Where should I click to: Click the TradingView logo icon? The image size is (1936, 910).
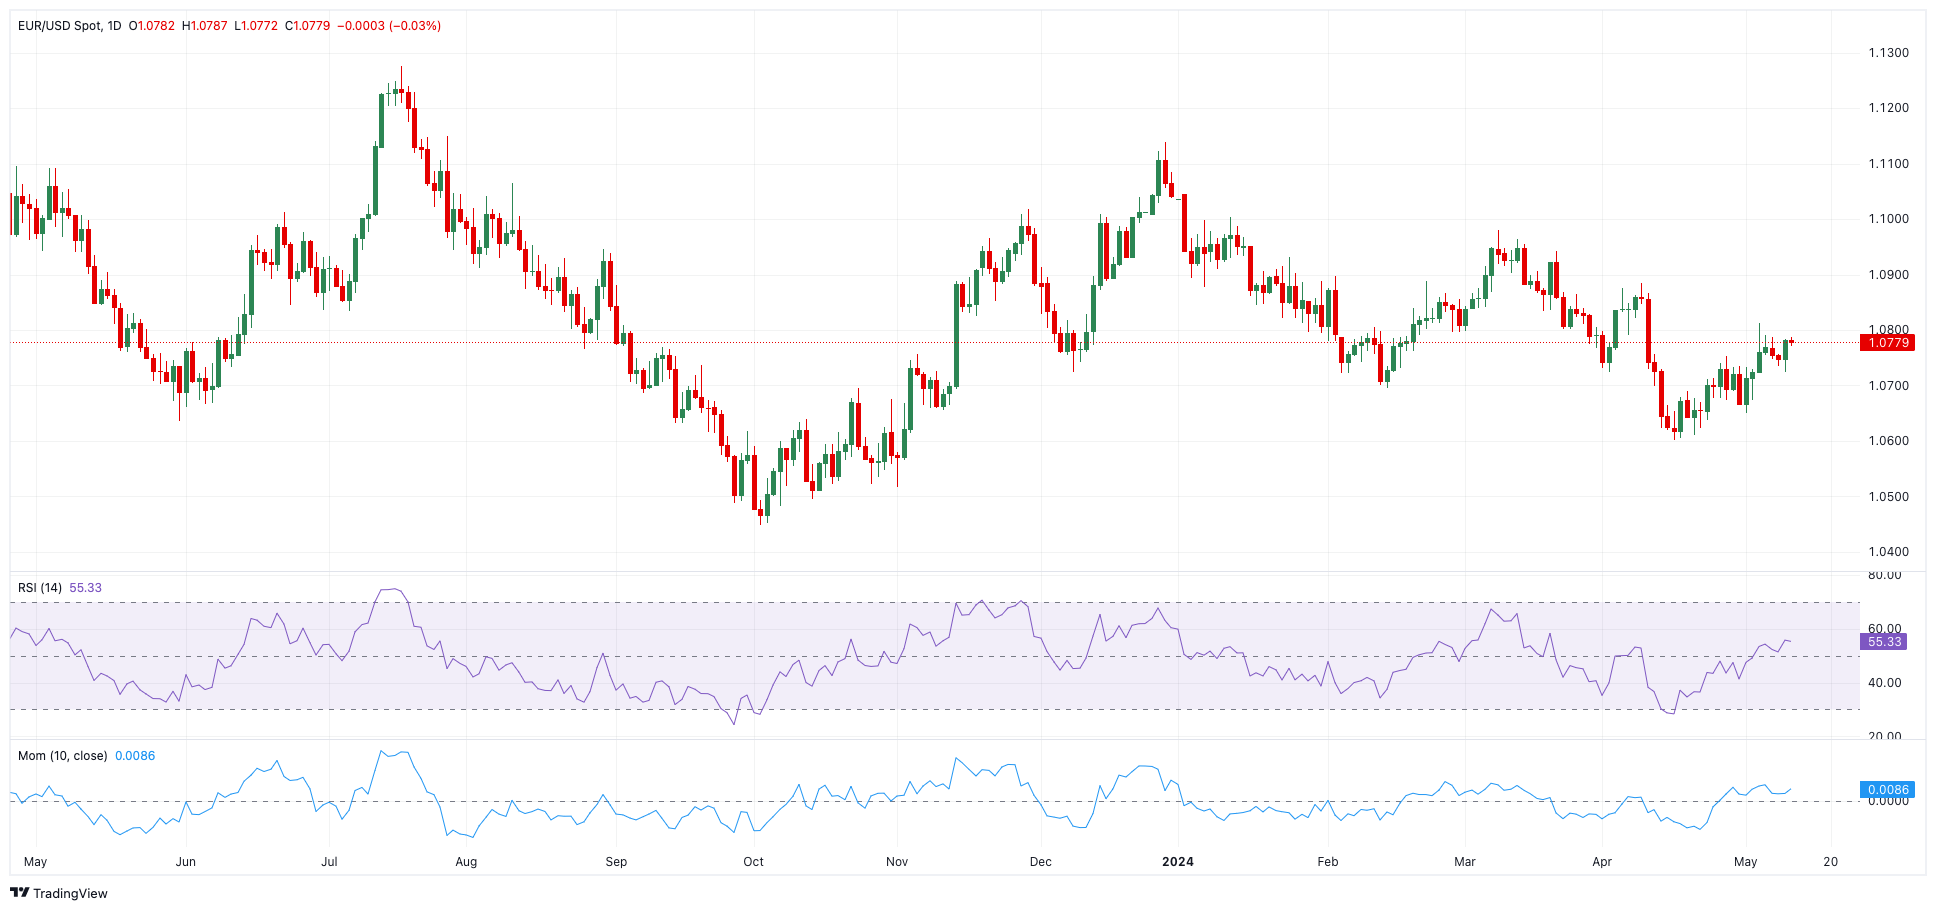tap(20, 893)
